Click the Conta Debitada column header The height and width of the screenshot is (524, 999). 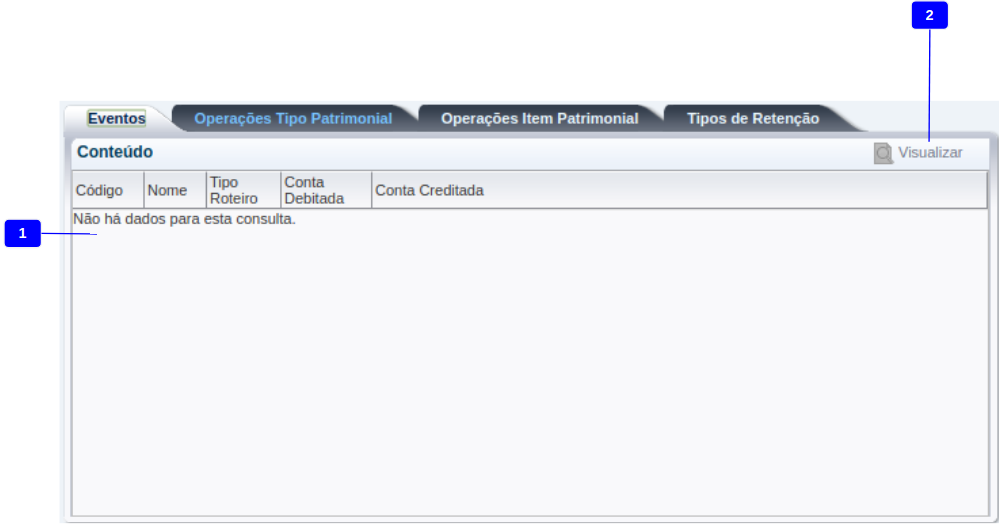pos(313,190)
